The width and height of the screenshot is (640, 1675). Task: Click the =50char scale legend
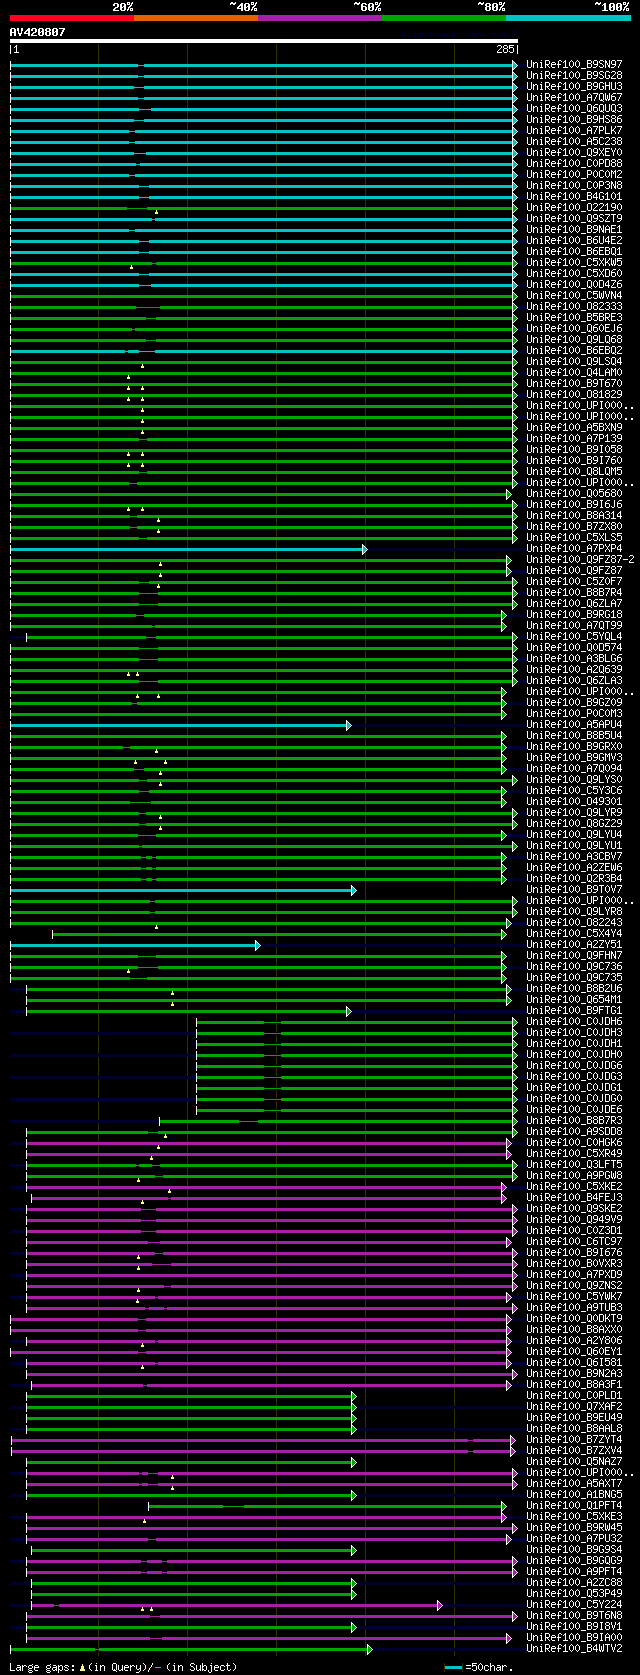pos(479,1667)
